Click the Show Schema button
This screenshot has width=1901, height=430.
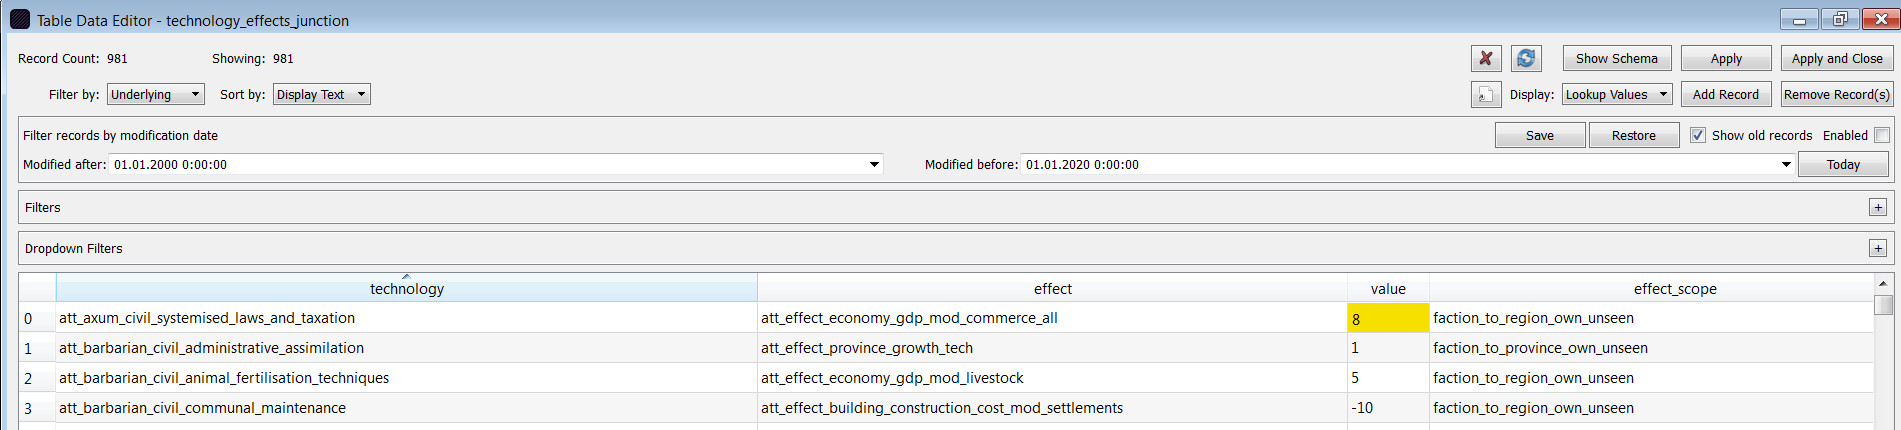pos(1617,58)
